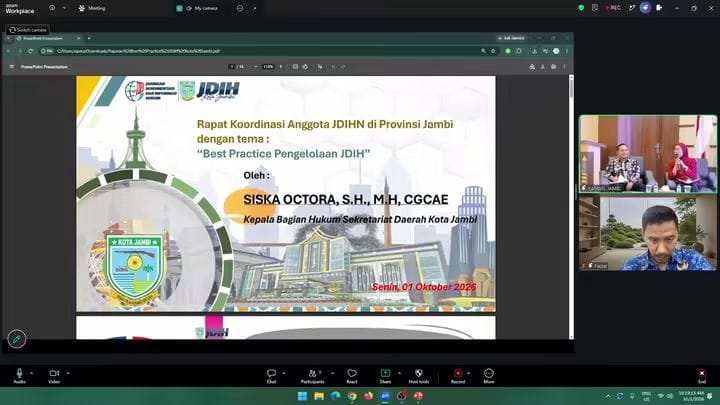Open the audio options arrow beside Audio
The image size is (720, 405).
[31, 373]
